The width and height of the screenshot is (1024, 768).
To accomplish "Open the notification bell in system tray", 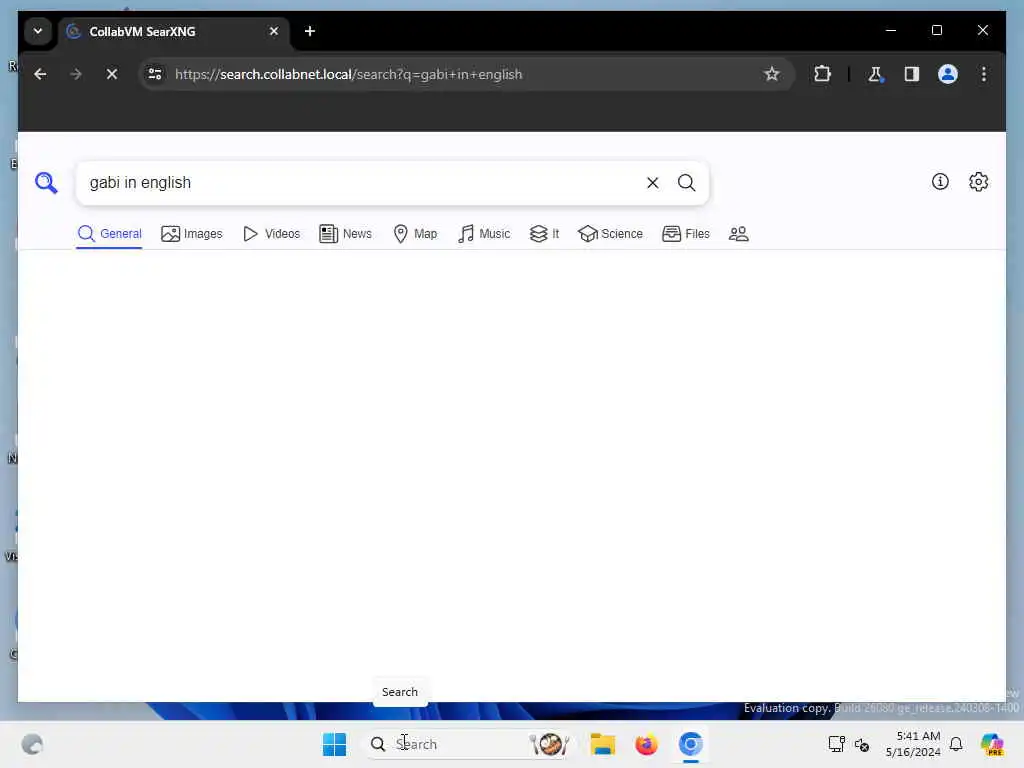I will [x=956, y=744].
